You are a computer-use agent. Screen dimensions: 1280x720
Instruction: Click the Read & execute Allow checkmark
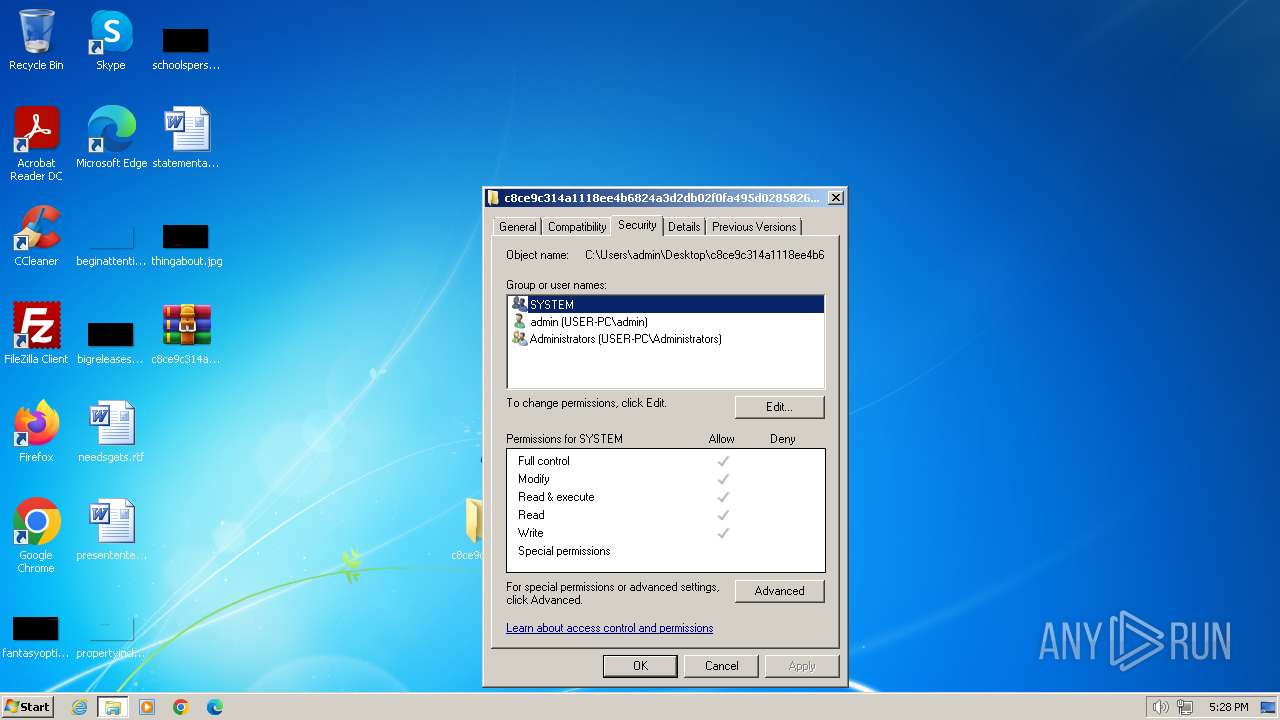[723, 497]
